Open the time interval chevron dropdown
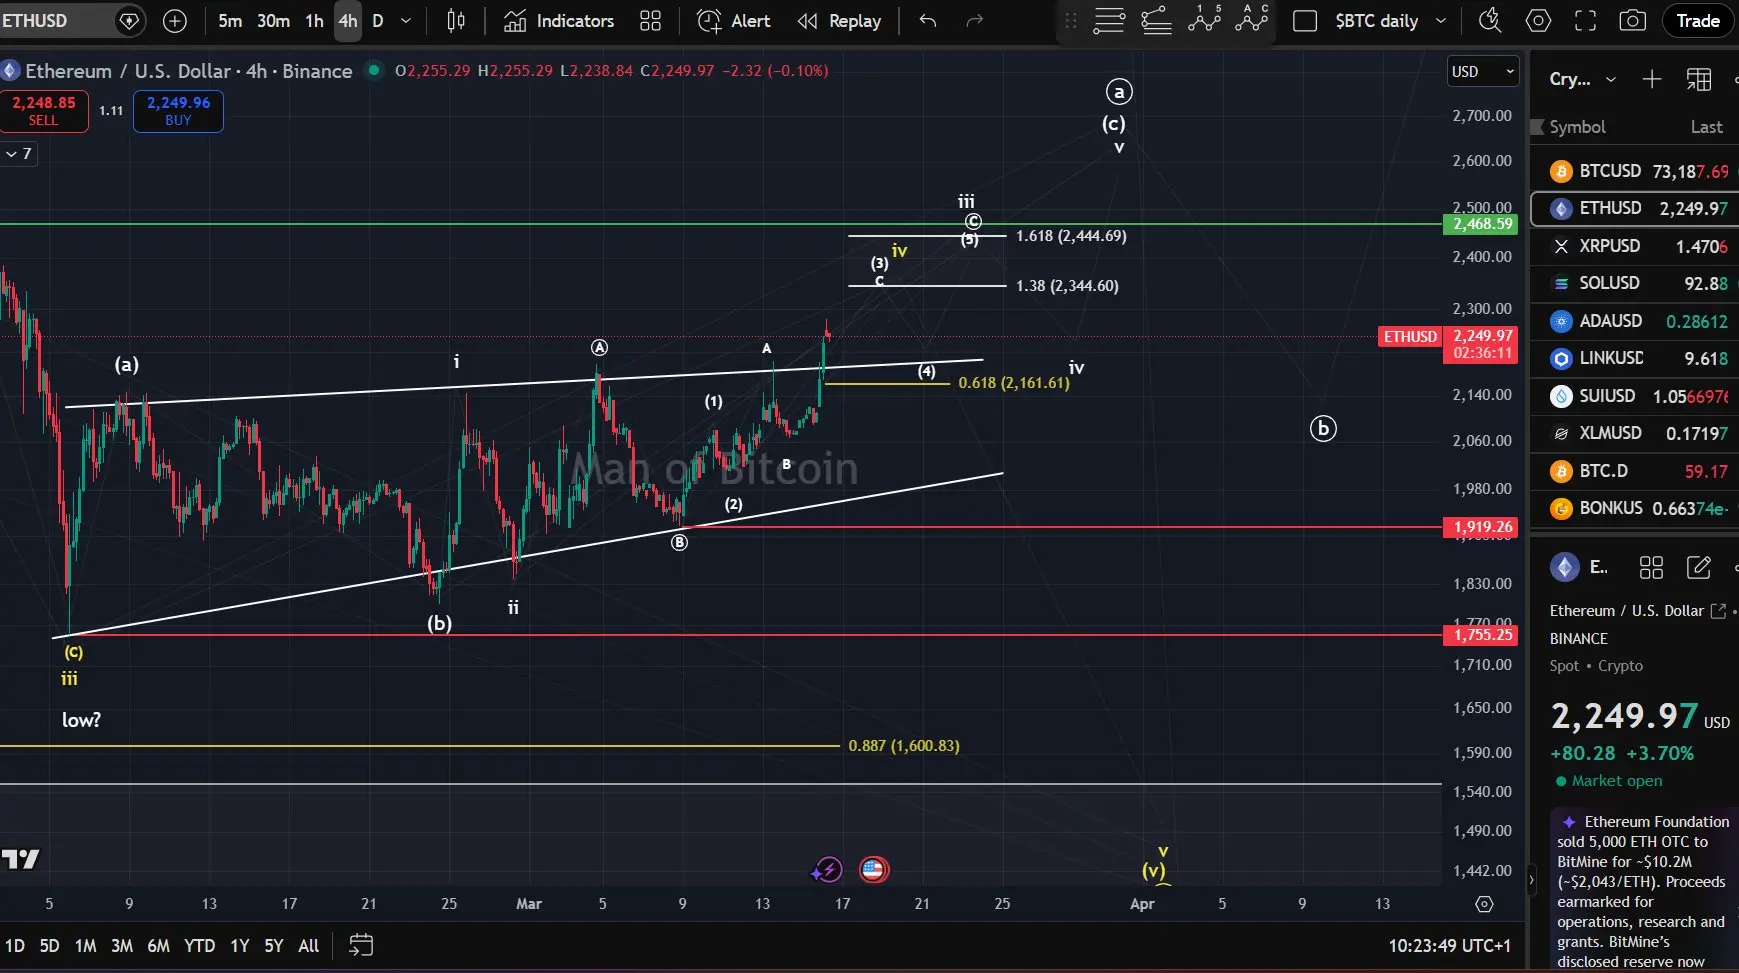1739x973 pixels. pyautogui.click(x=406, y=21)
